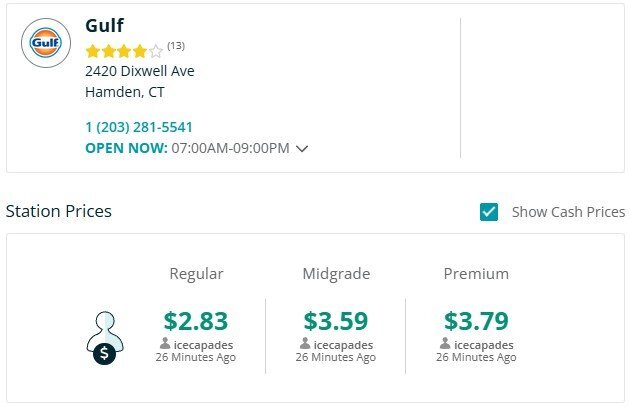
Task: Click the (13) reviews count
Action: 176,46
